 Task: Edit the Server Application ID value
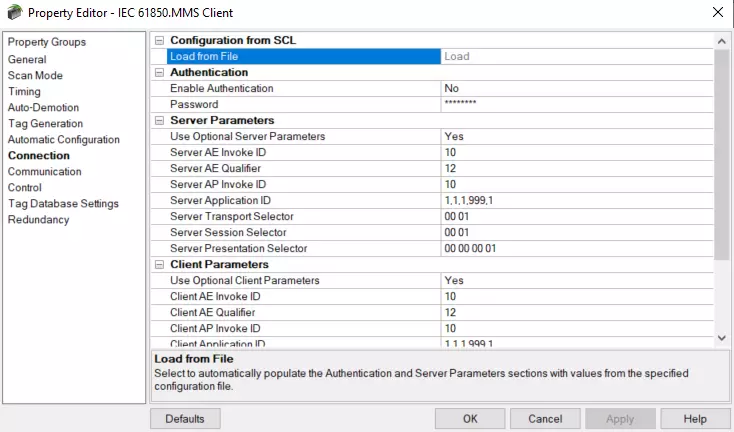(x=577, y=200)
